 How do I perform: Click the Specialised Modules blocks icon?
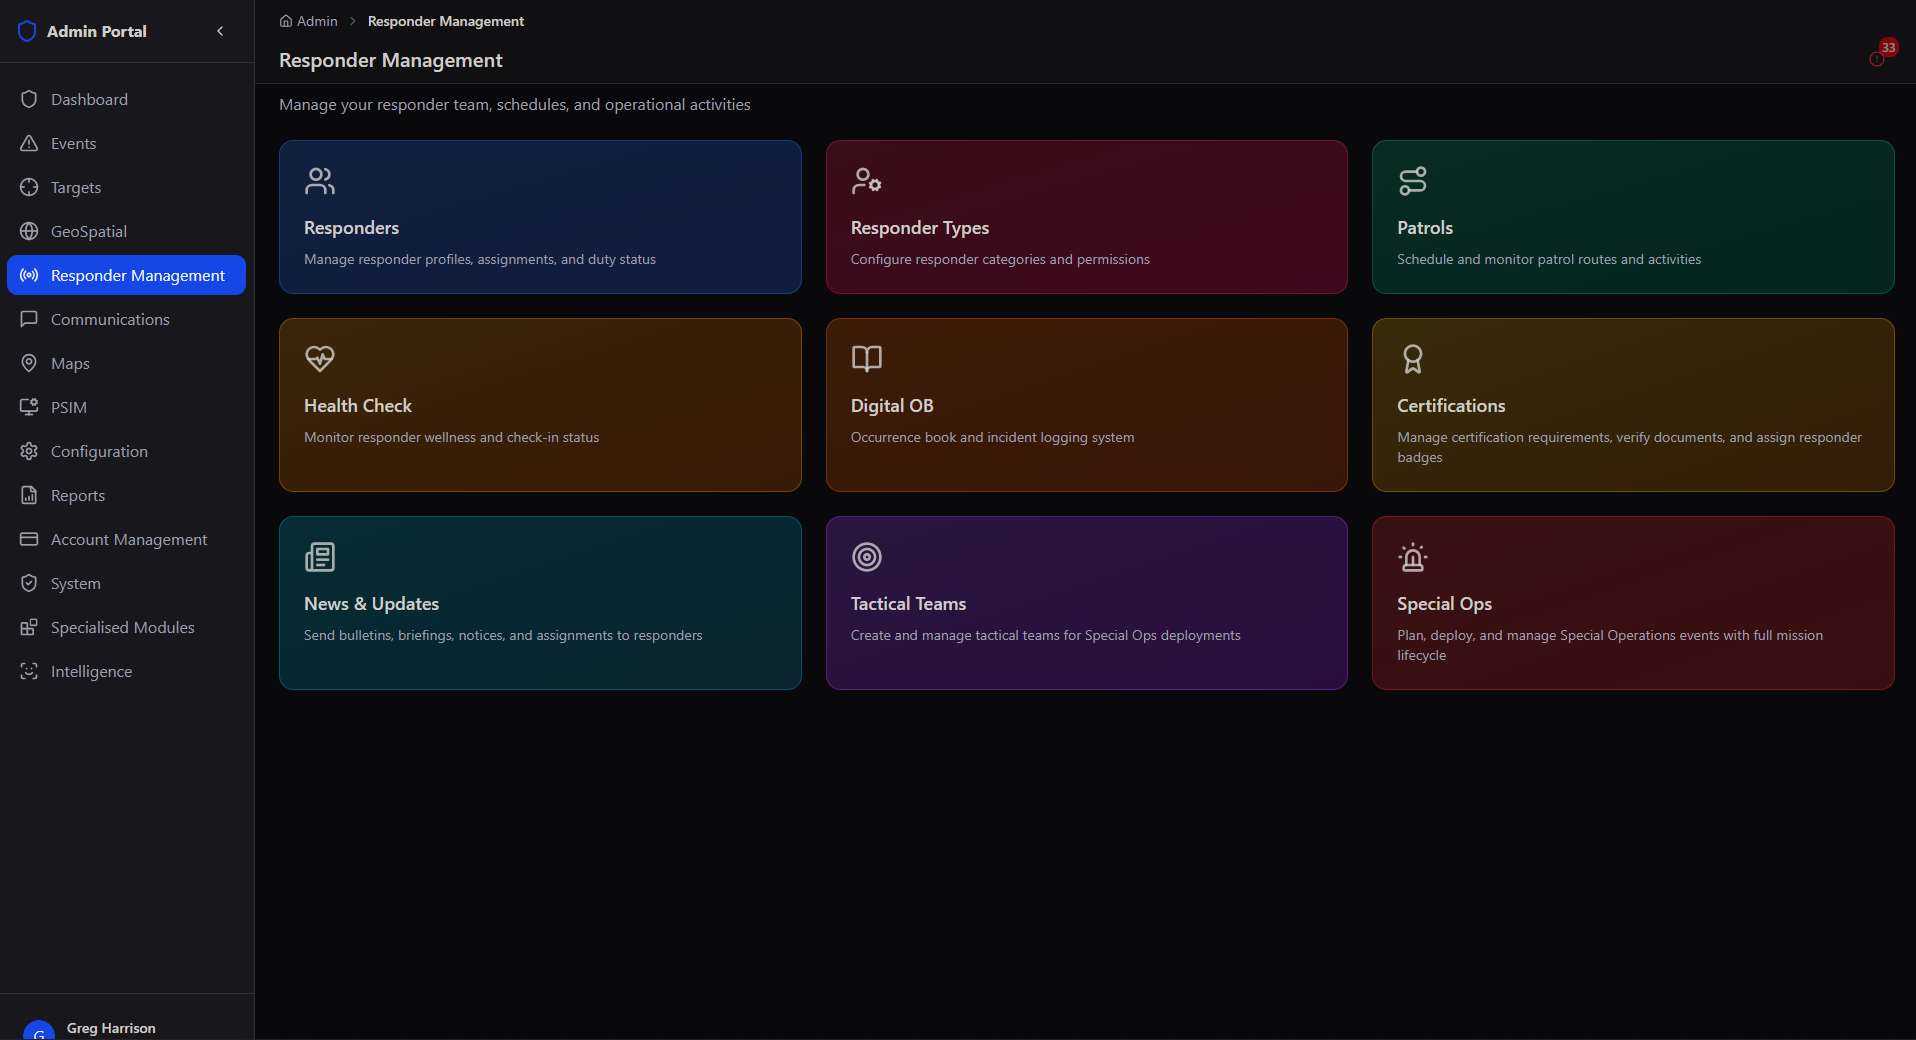(x=29, y=627)
